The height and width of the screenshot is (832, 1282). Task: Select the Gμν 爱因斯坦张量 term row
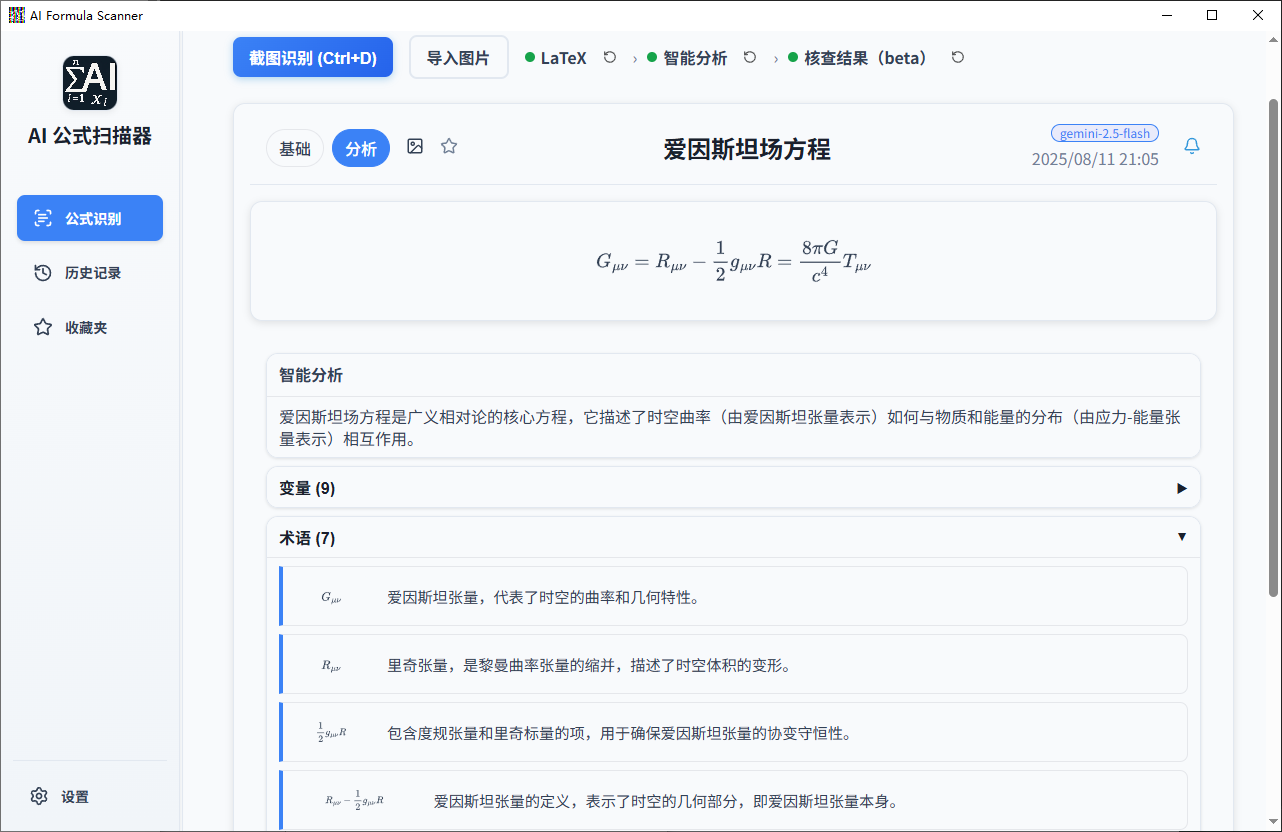(x=733, y=597)
